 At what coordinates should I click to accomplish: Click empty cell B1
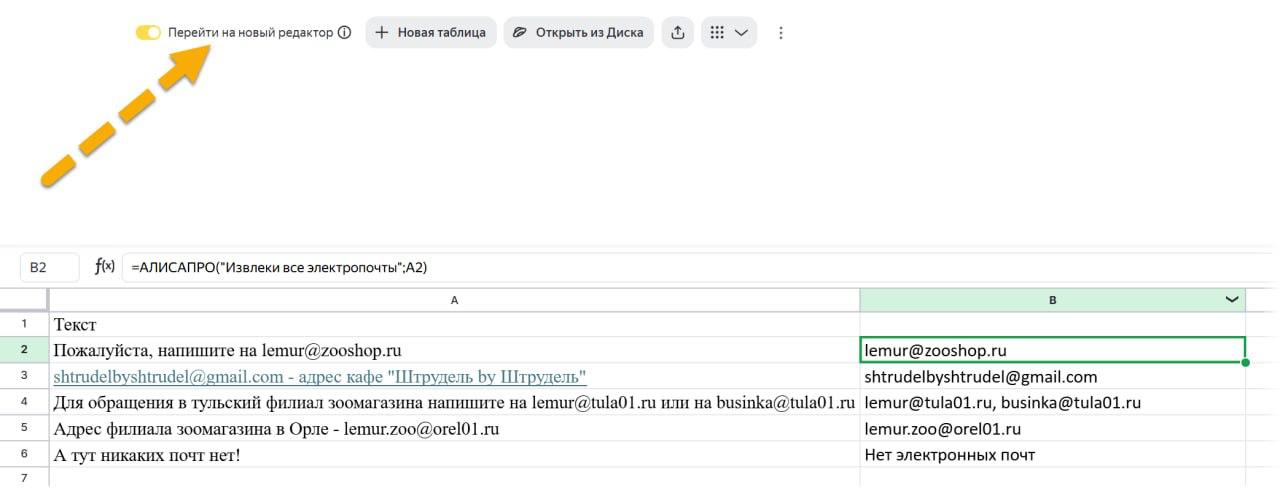(1052, 324)
